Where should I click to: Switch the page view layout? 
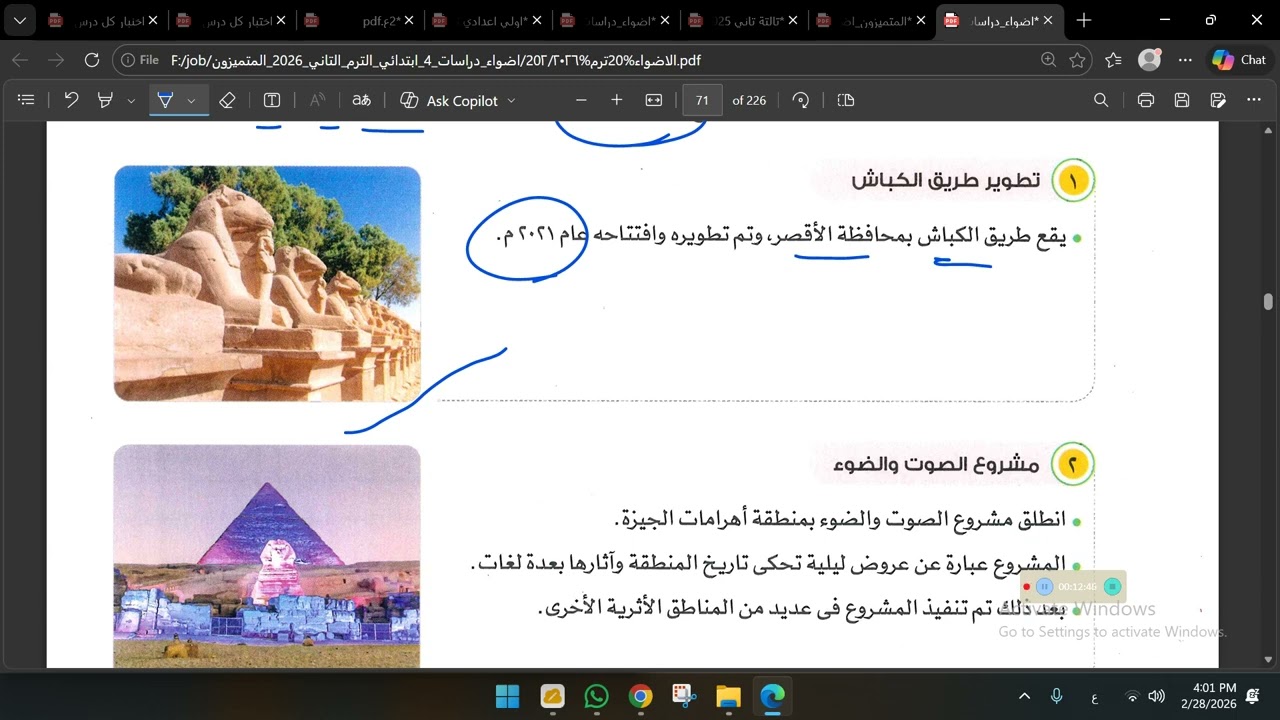(846, 100)
